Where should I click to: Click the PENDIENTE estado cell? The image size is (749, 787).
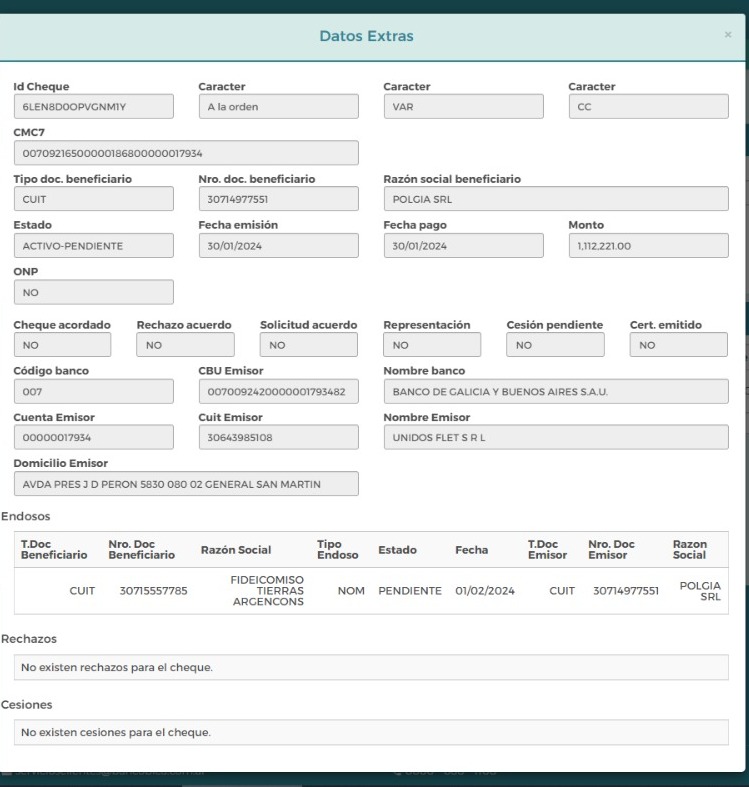click(x=410, y=591)
